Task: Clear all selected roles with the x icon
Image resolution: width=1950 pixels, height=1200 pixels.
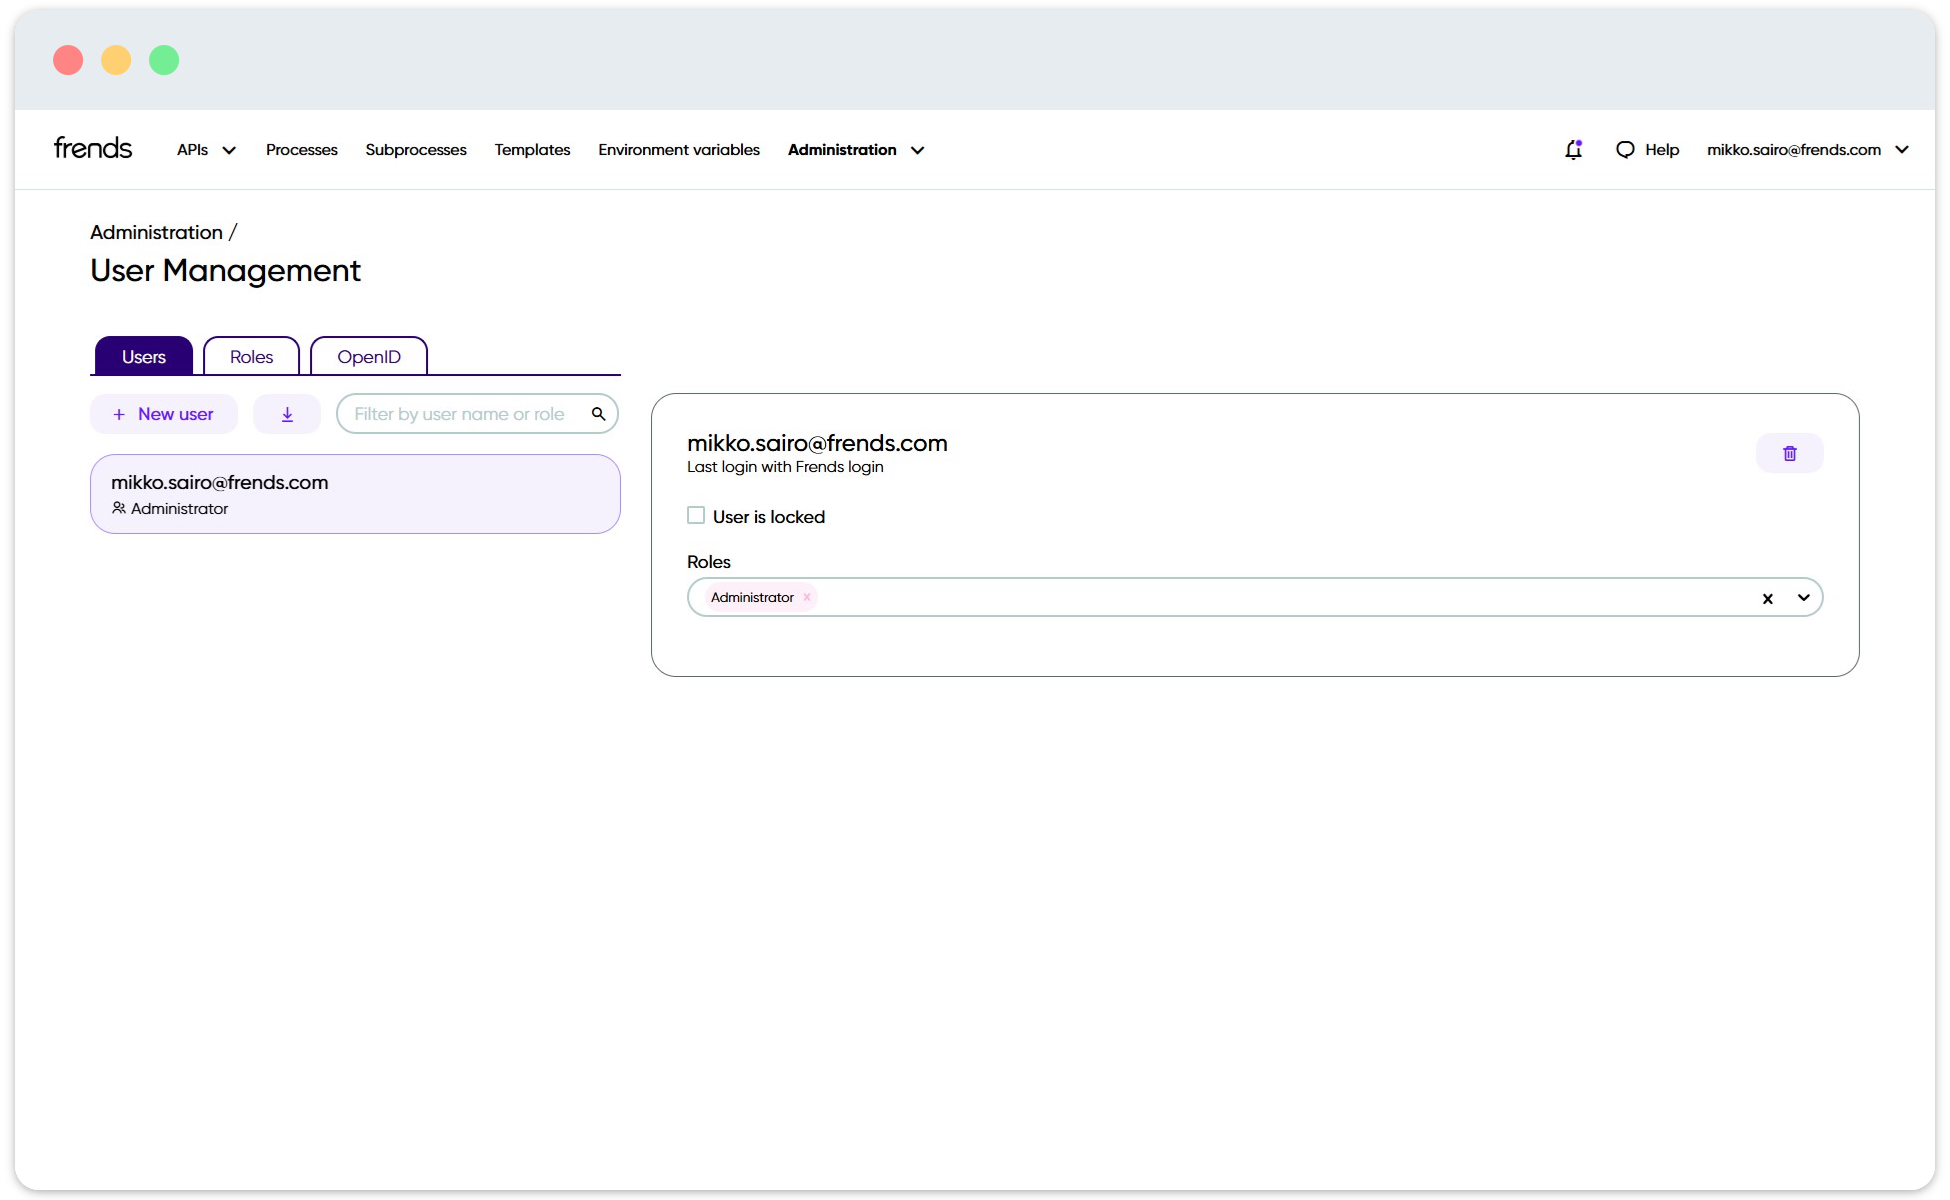Action: [1768, 597]
